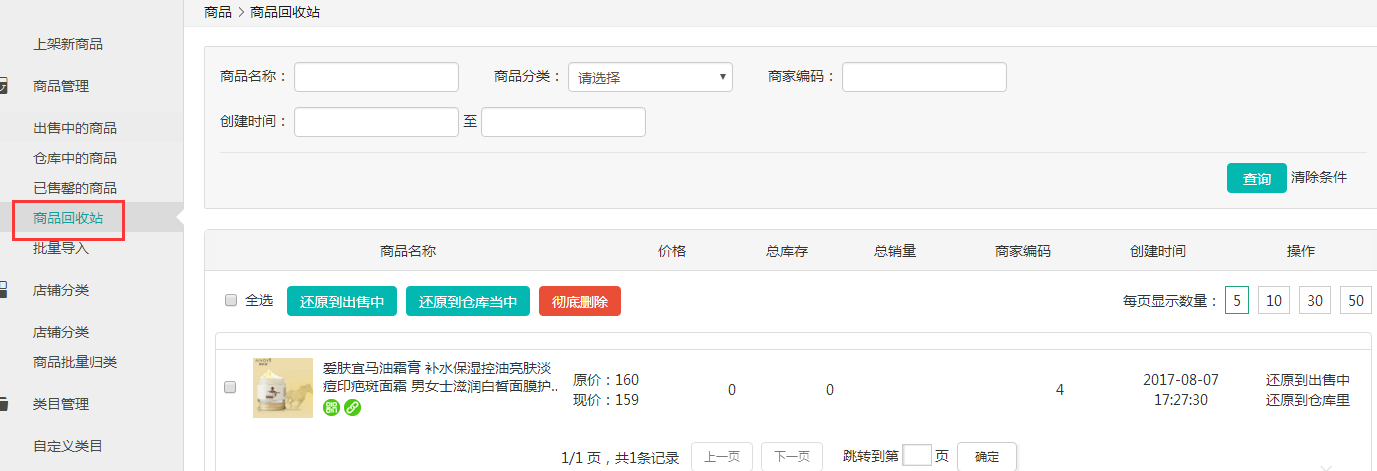This screenshot has height=471, width=1377.
Task: Tick the 全选 select-all checkbox
Action: pos(231,300)
